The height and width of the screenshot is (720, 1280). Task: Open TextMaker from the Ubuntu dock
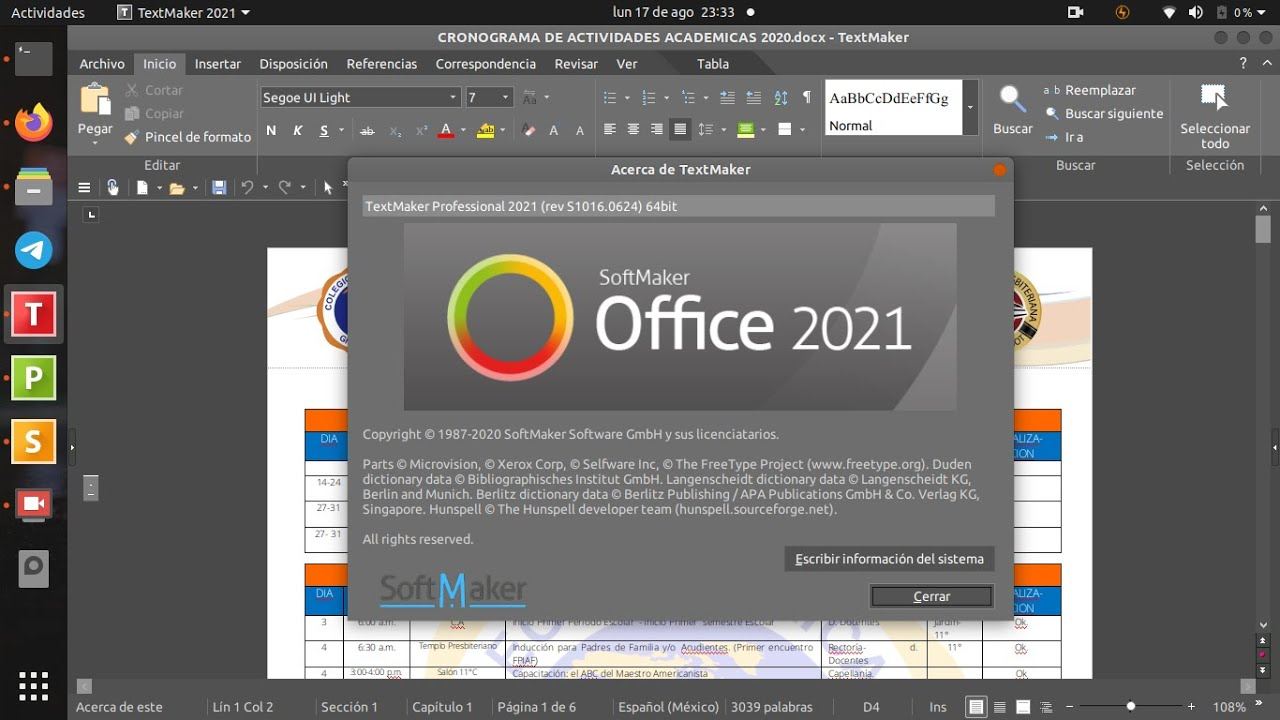coord(33,314)
